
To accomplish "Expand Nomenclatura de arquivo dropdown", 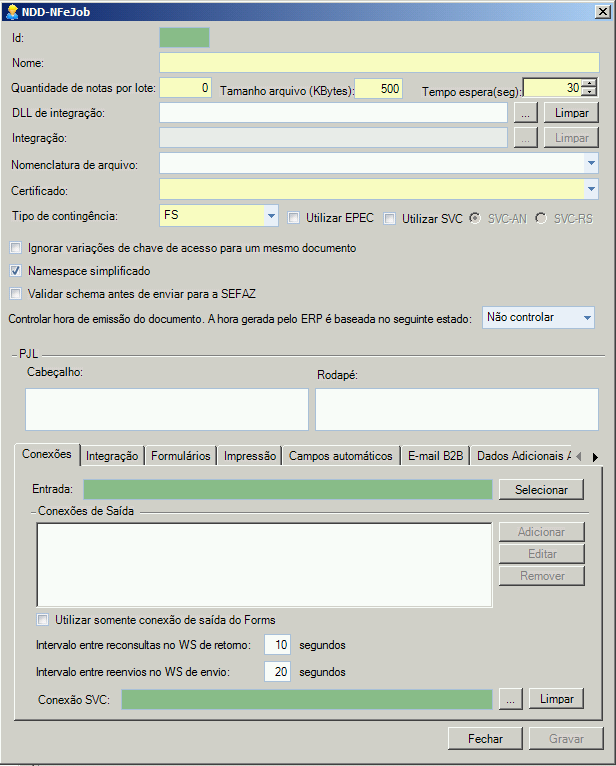I will [591, 163].
